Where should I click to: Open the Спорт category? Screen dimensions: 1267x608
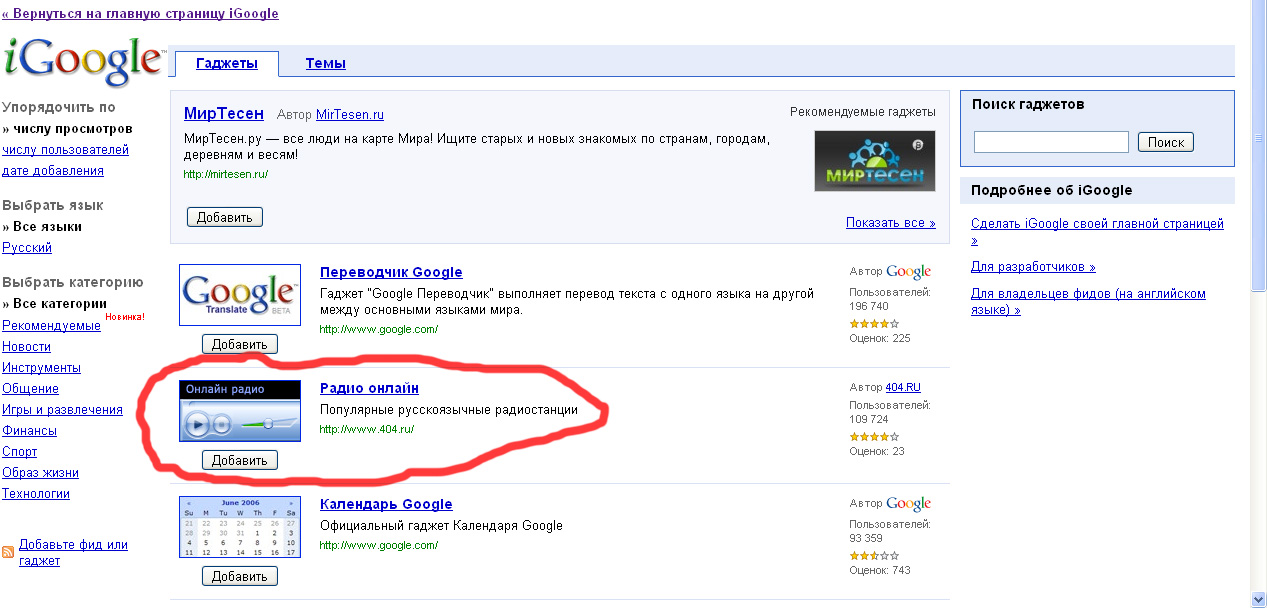19,452
